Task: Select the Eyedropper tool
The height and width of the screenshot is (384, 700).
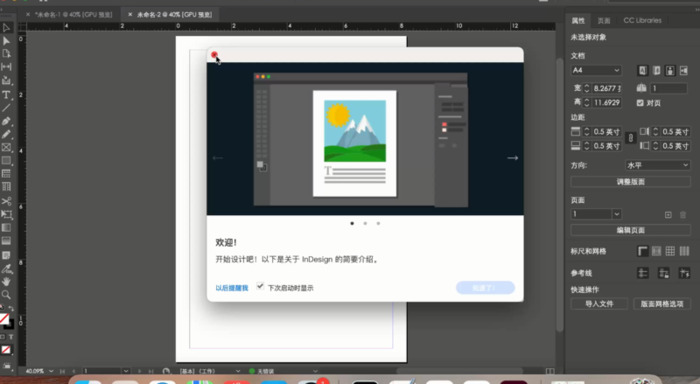Action: point(6,269)
